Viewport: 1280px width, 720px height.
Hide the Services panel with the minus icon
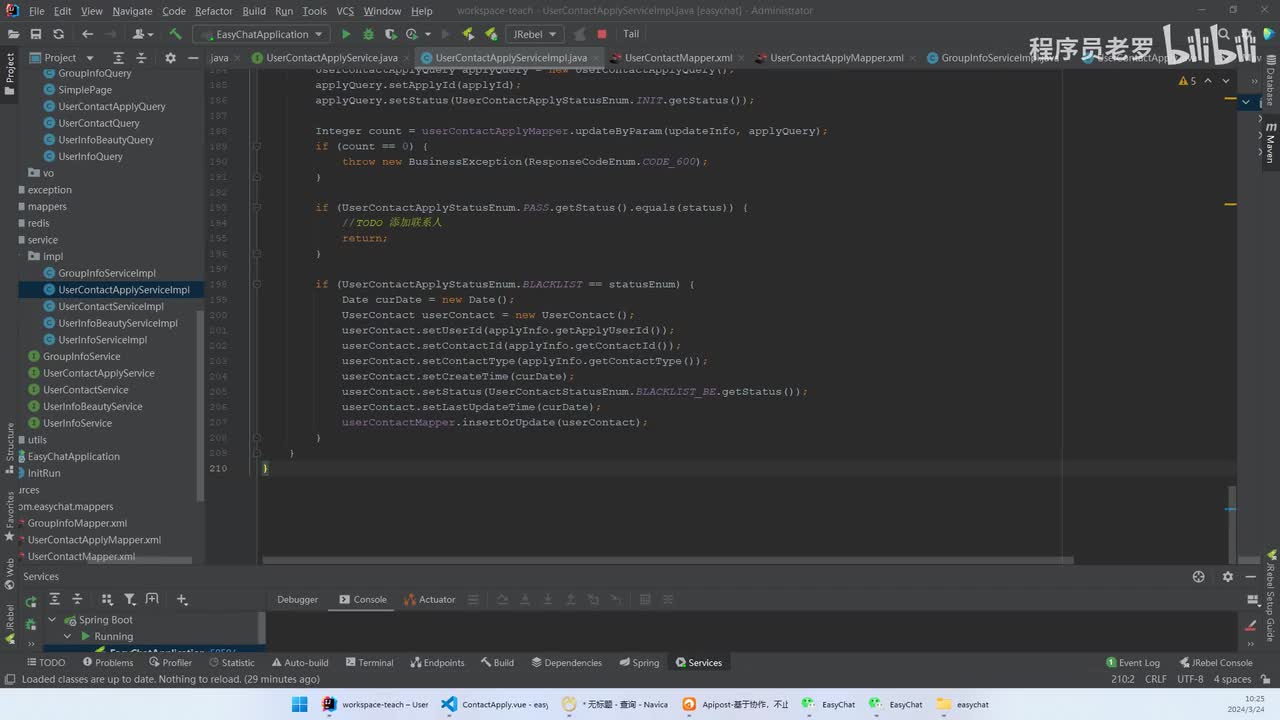coord(1250,577)
